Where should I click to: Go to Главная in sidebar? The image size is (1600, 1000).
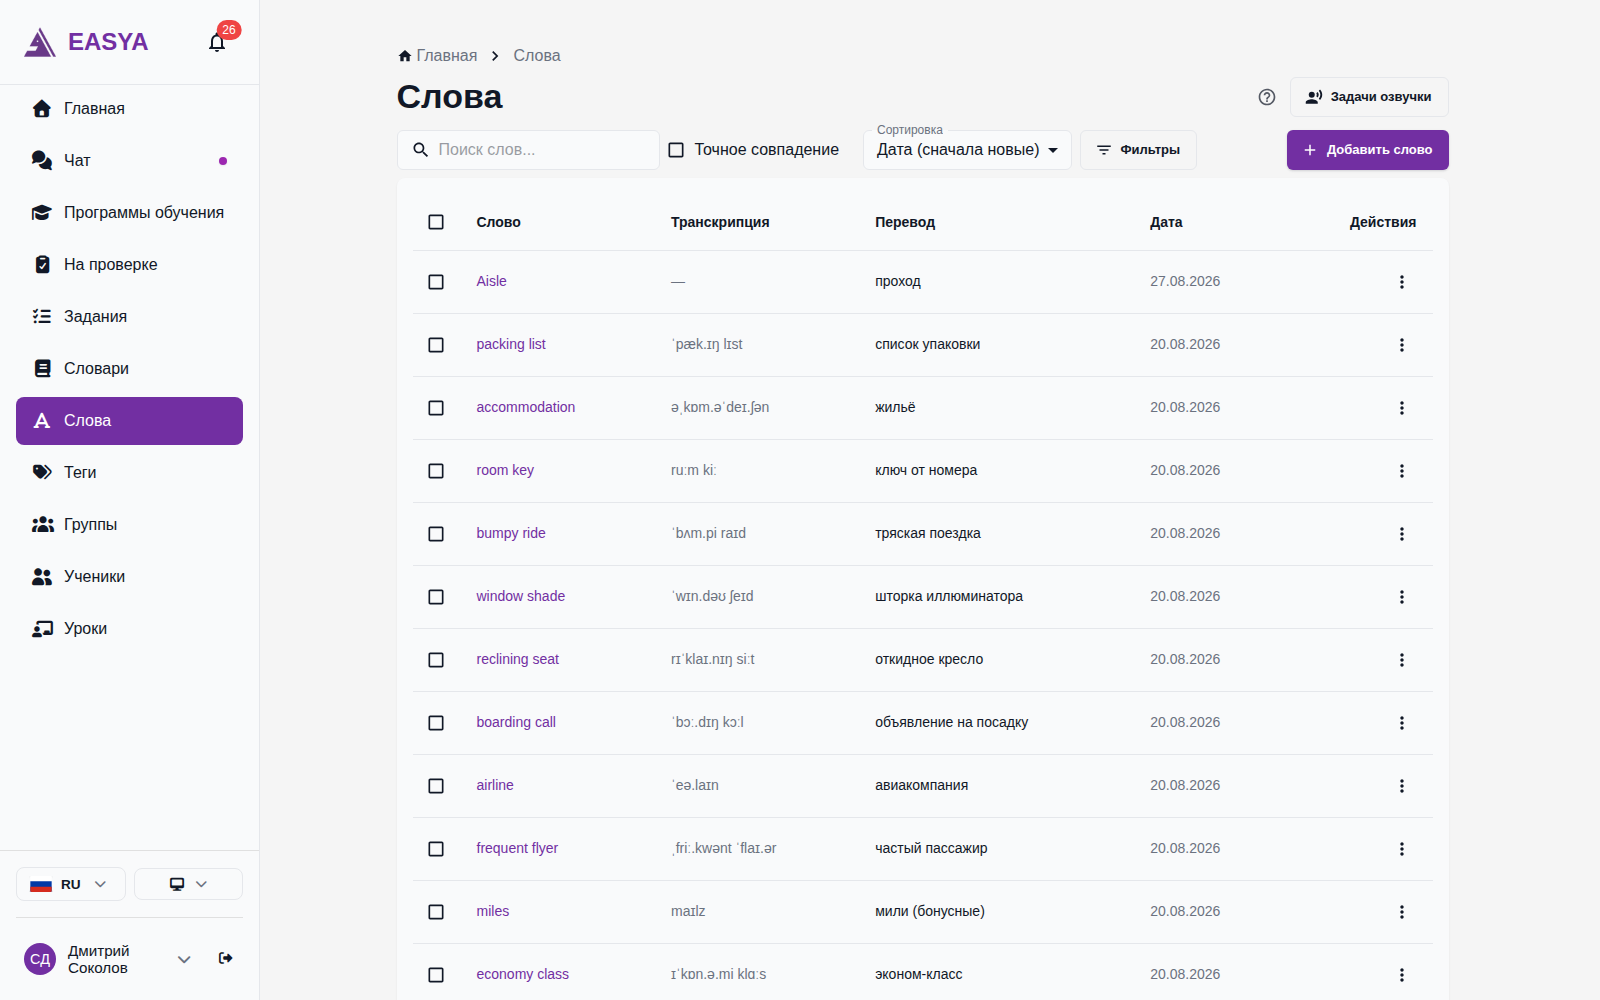coord(129,109)
